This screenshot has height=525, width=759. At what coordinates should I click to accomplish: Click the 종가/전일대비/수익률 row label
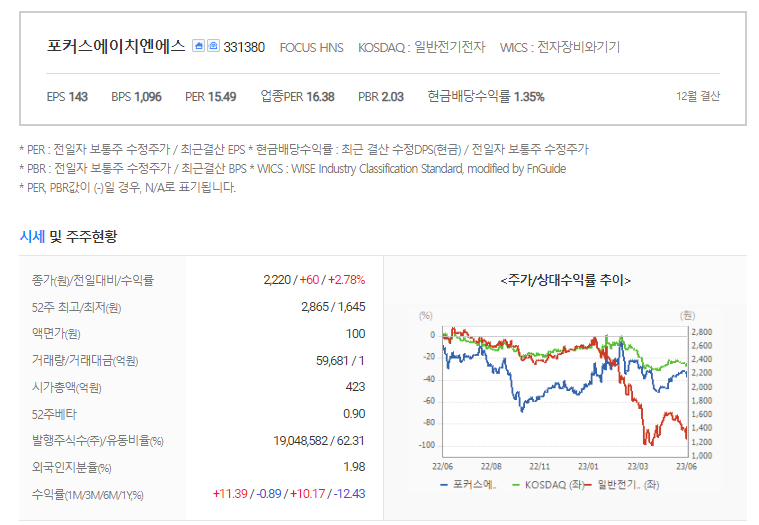point(92,280)
